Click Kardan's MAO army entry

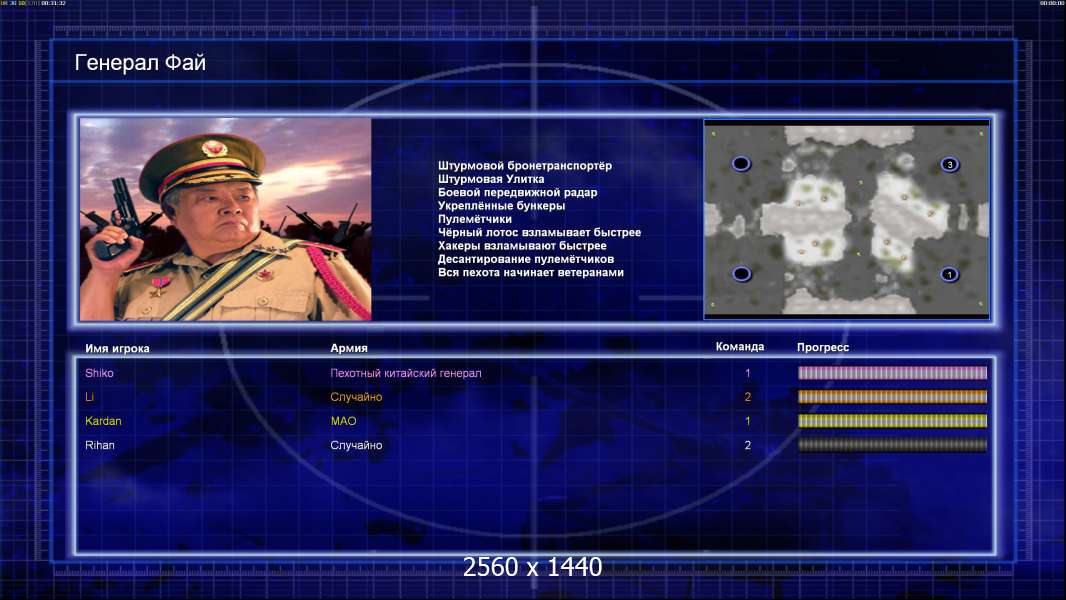click(343, 421)
